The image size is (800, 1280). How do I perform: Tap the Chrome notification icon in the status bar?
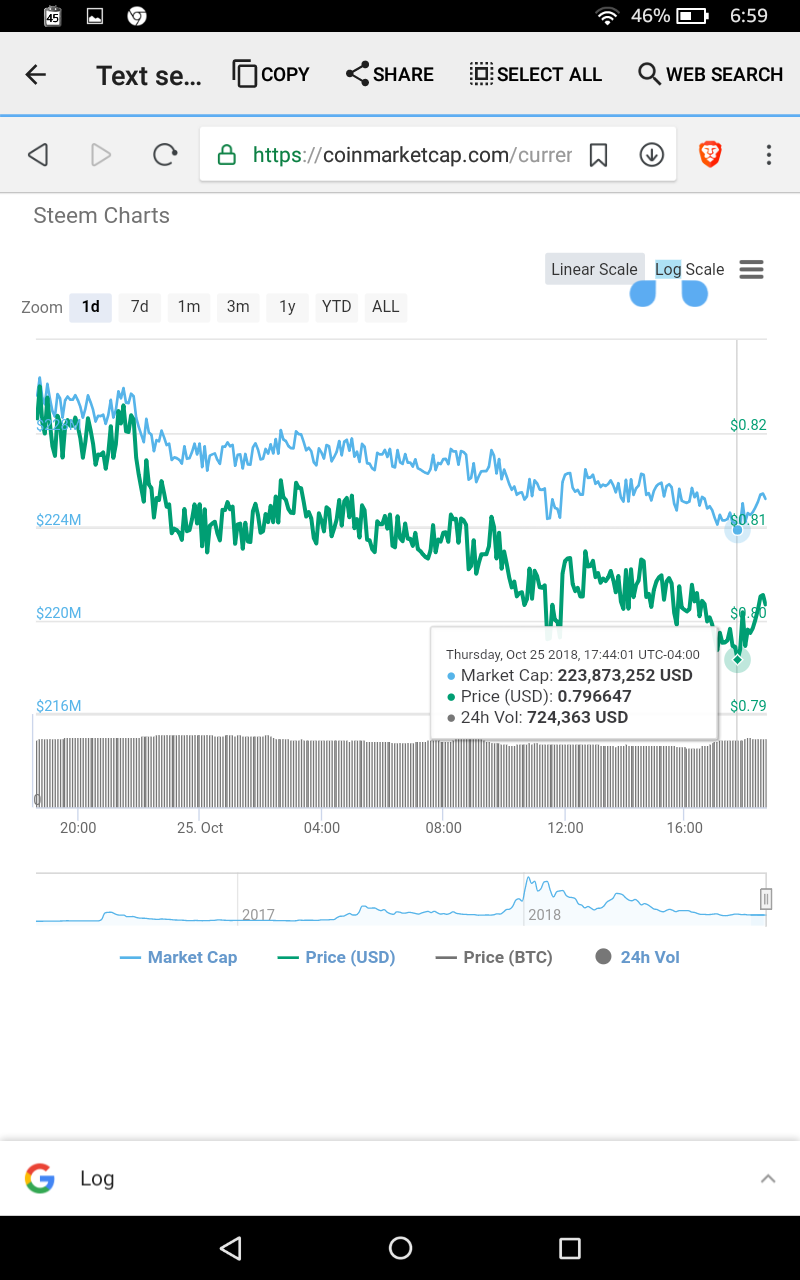137,15
